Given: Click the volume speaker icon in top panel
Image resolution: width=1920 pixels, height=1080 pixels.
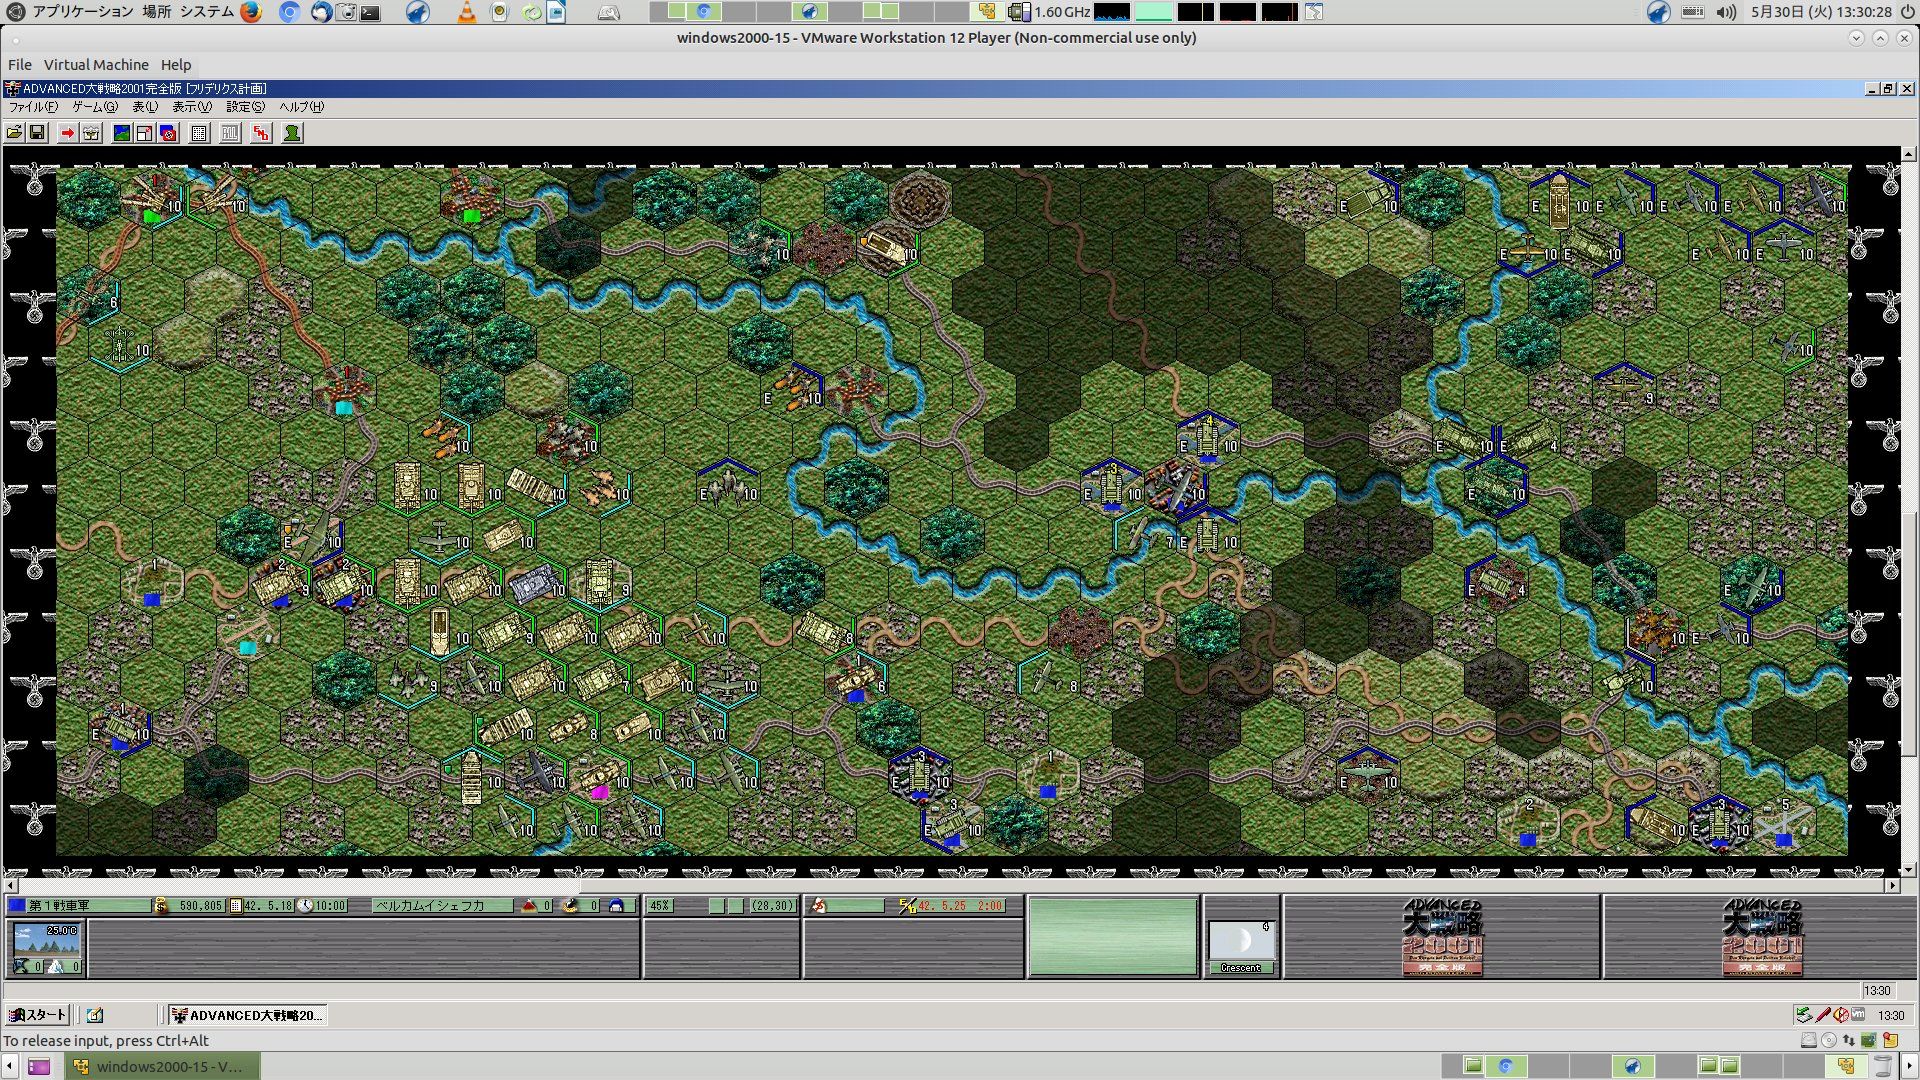Looking at the screenshot, I should (1726, 12).
